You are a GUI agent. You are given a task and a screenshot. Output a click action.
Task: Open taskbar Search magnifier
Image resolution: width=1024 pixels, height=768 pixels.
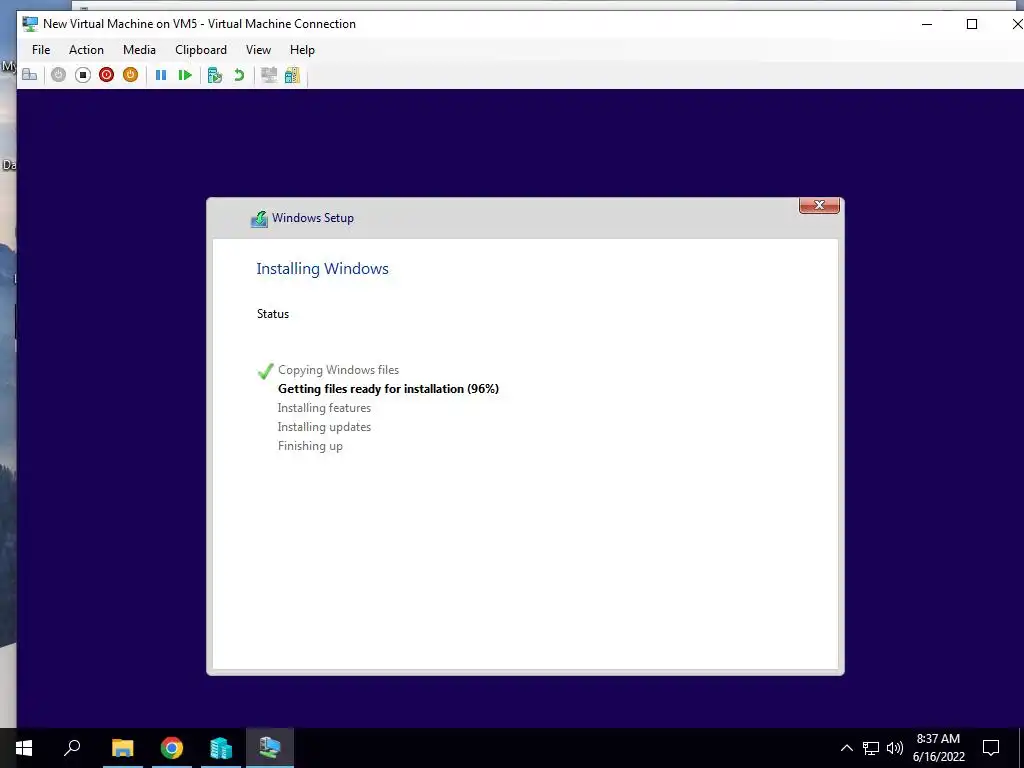72,748
